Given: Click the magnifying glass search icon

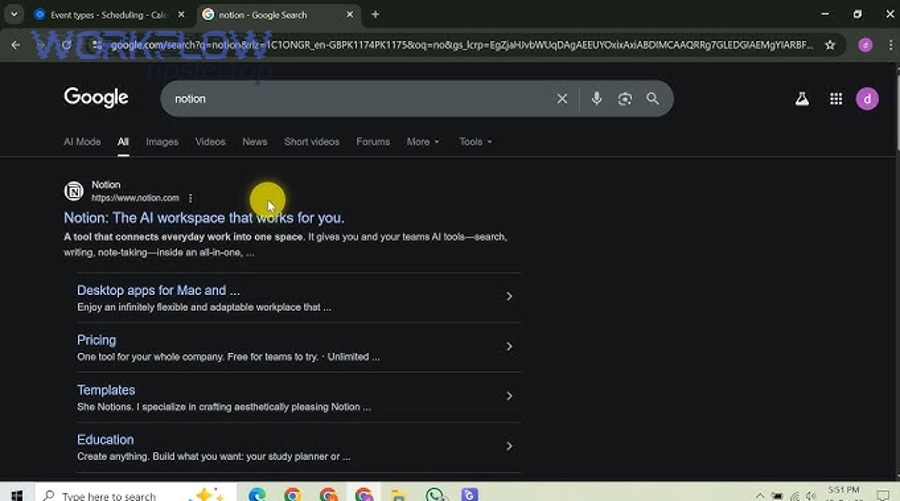Looking at the screenshot, I should (x=653, y=99).
